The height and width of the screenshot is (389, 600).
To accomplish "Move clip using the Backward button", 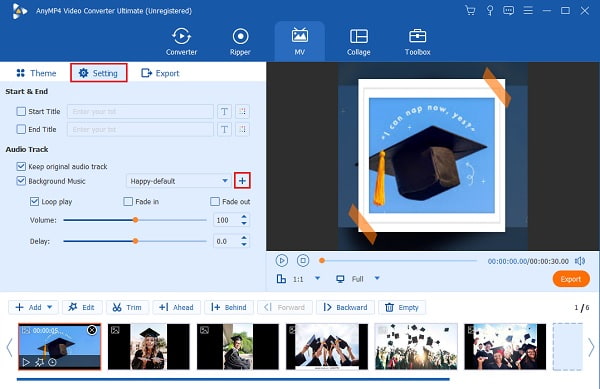I will click(x=345, y=307).
